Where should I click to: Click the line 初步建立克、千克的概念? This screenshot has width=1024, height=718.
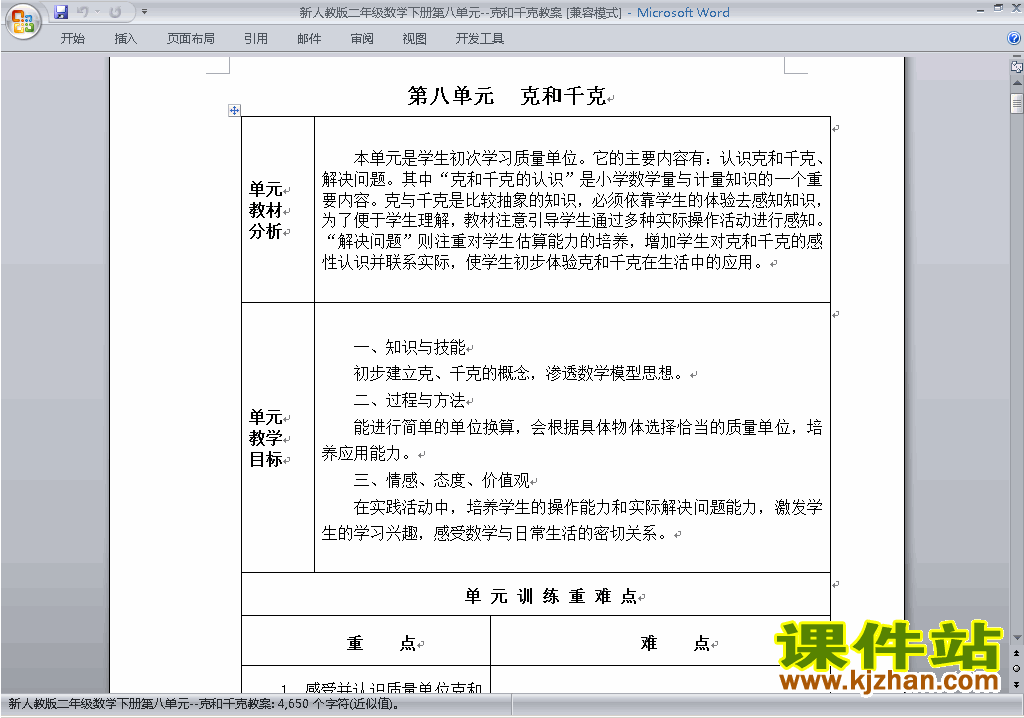[520, 374]
